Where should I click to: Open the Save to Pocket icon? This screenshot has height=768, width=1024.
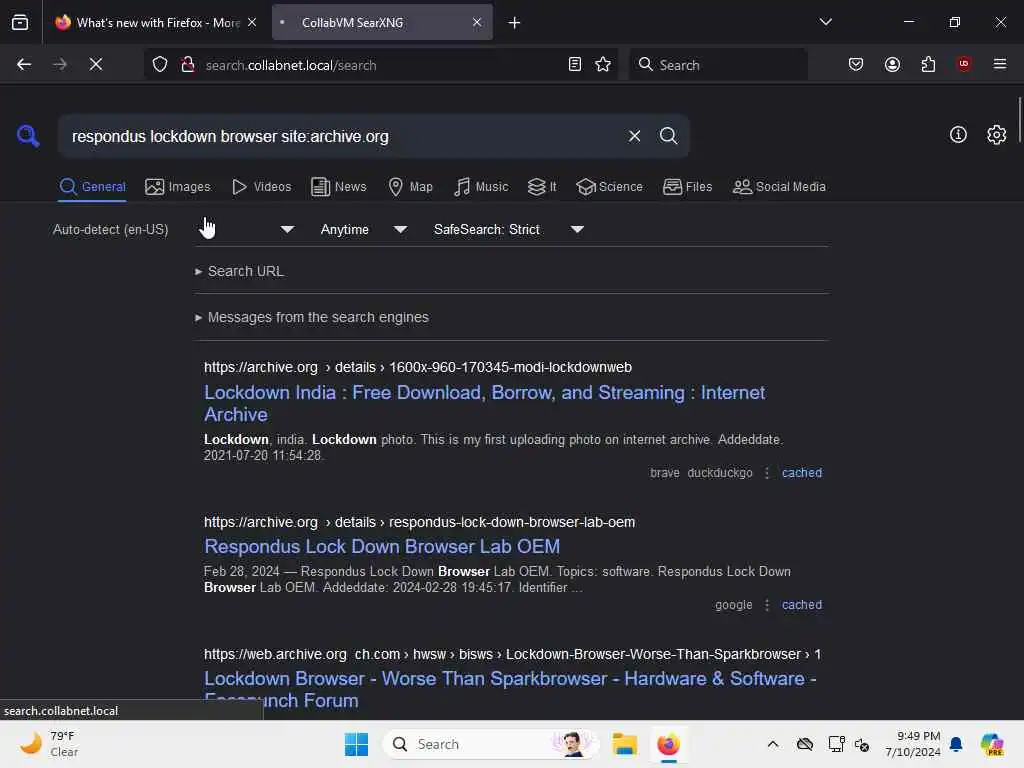[x=856, y=65]
